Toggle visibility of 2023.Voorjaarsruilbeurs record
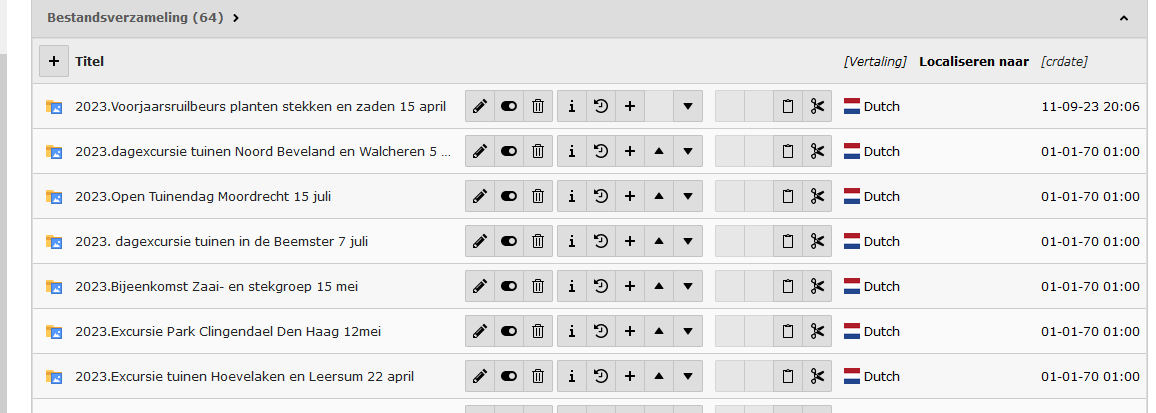 pyautogui.click(x=509, y=106)
